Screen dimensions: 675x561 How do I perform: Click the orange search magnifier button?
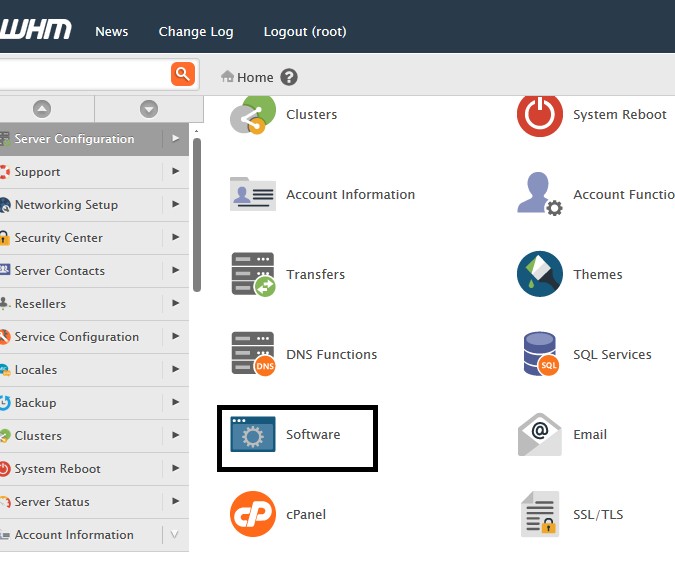(x=183, y=74)
